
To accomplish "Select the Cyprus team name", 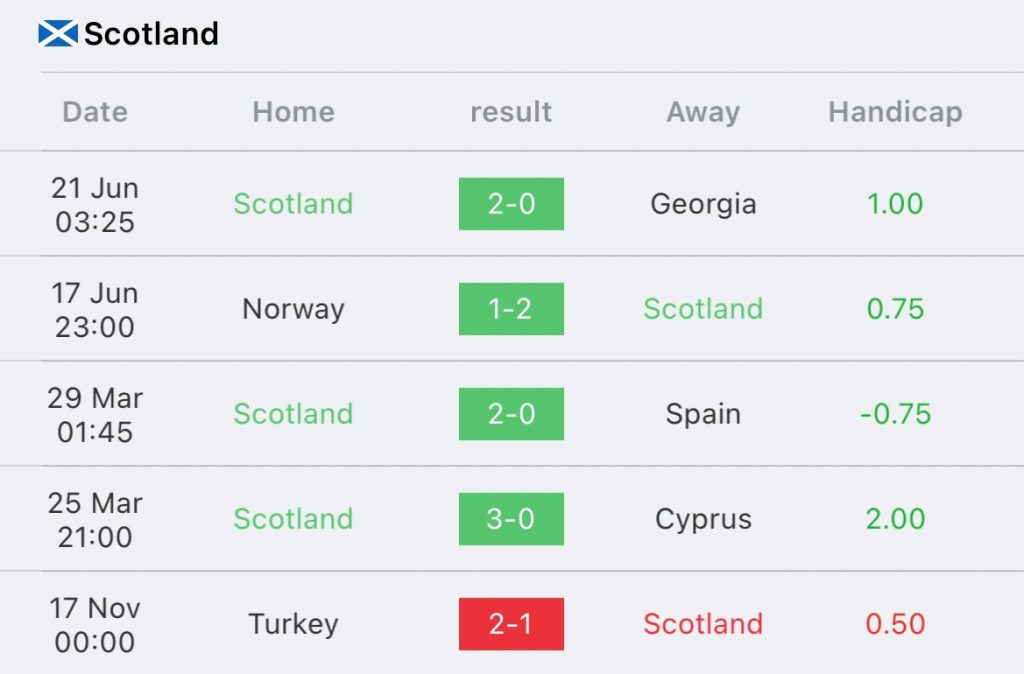I will [x=703, y=519].
